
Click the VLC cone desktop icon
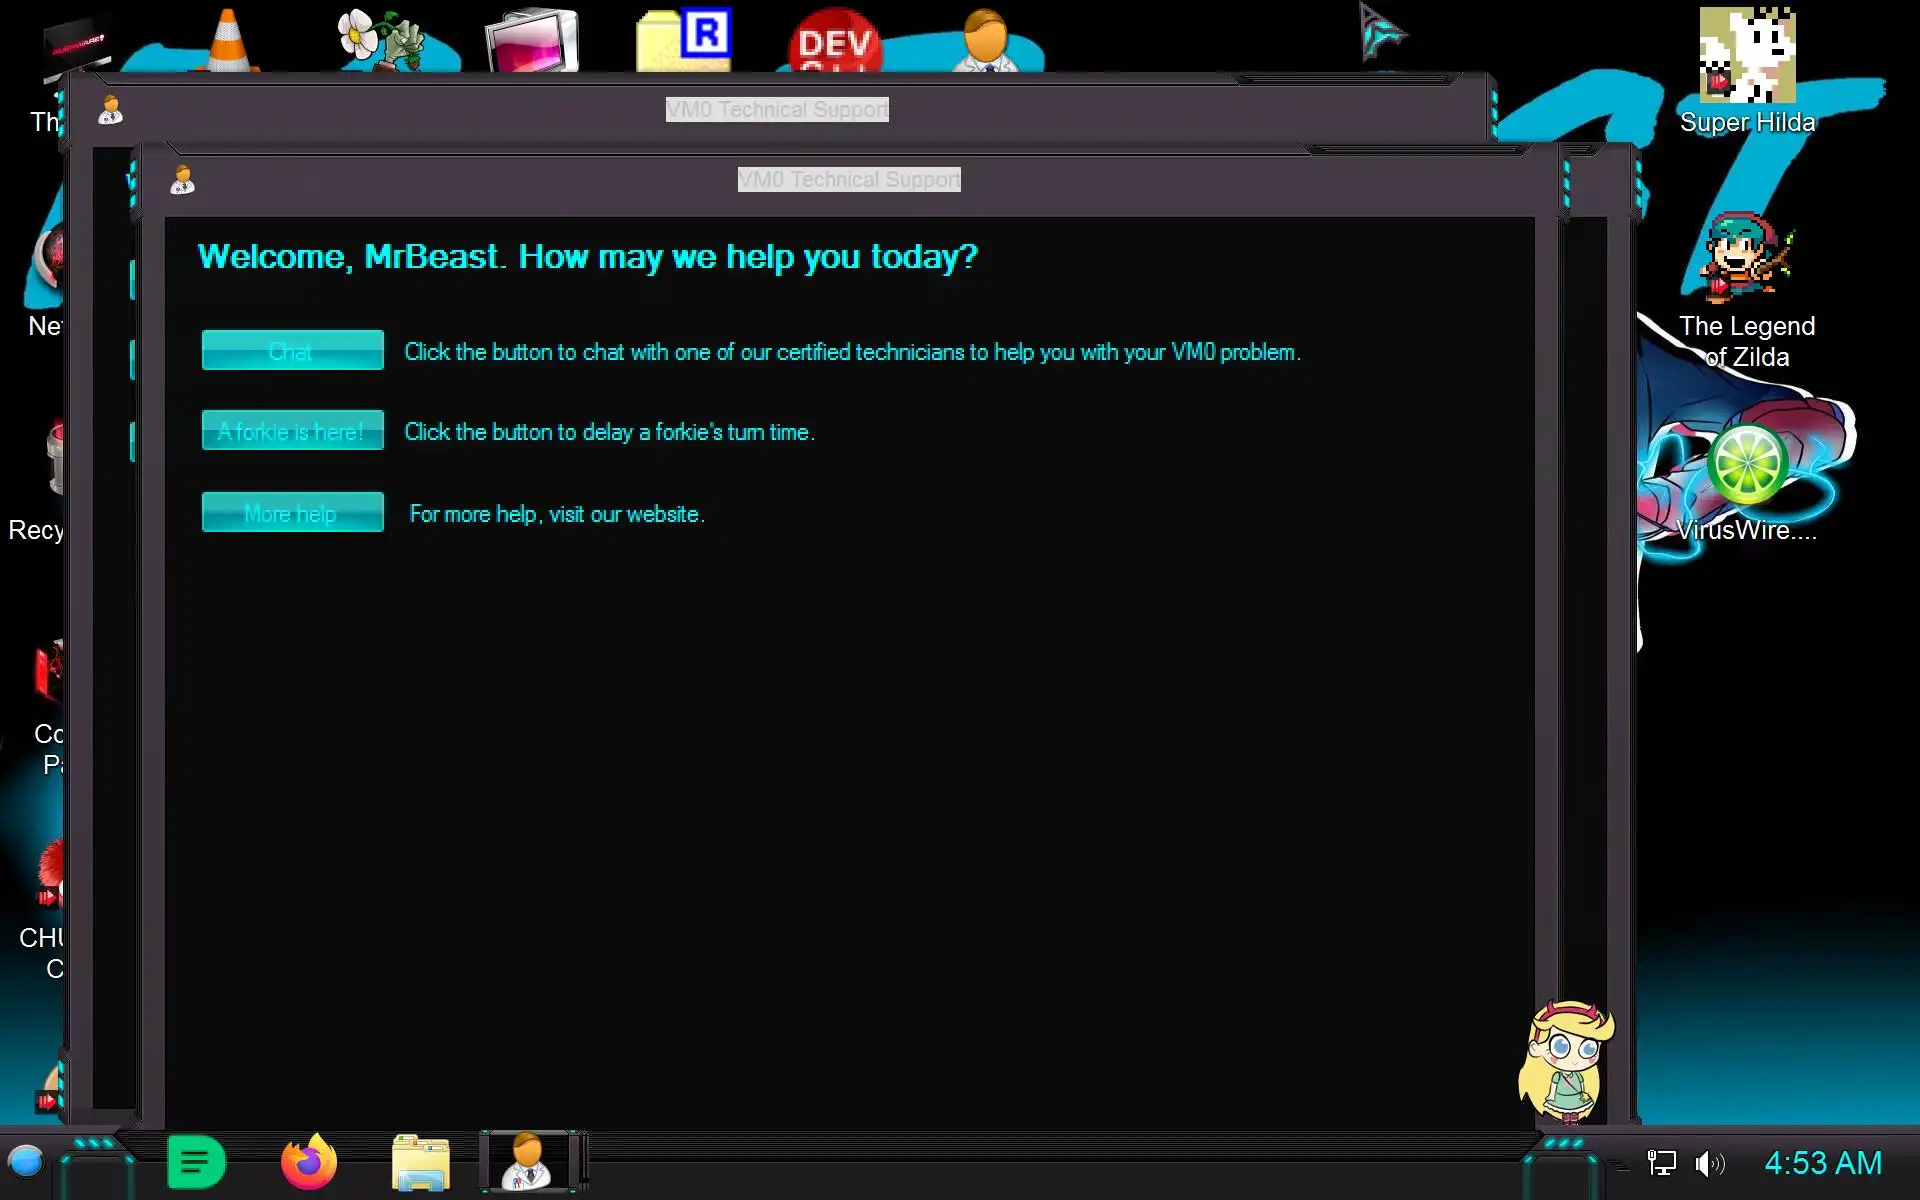tap(227, 40)
